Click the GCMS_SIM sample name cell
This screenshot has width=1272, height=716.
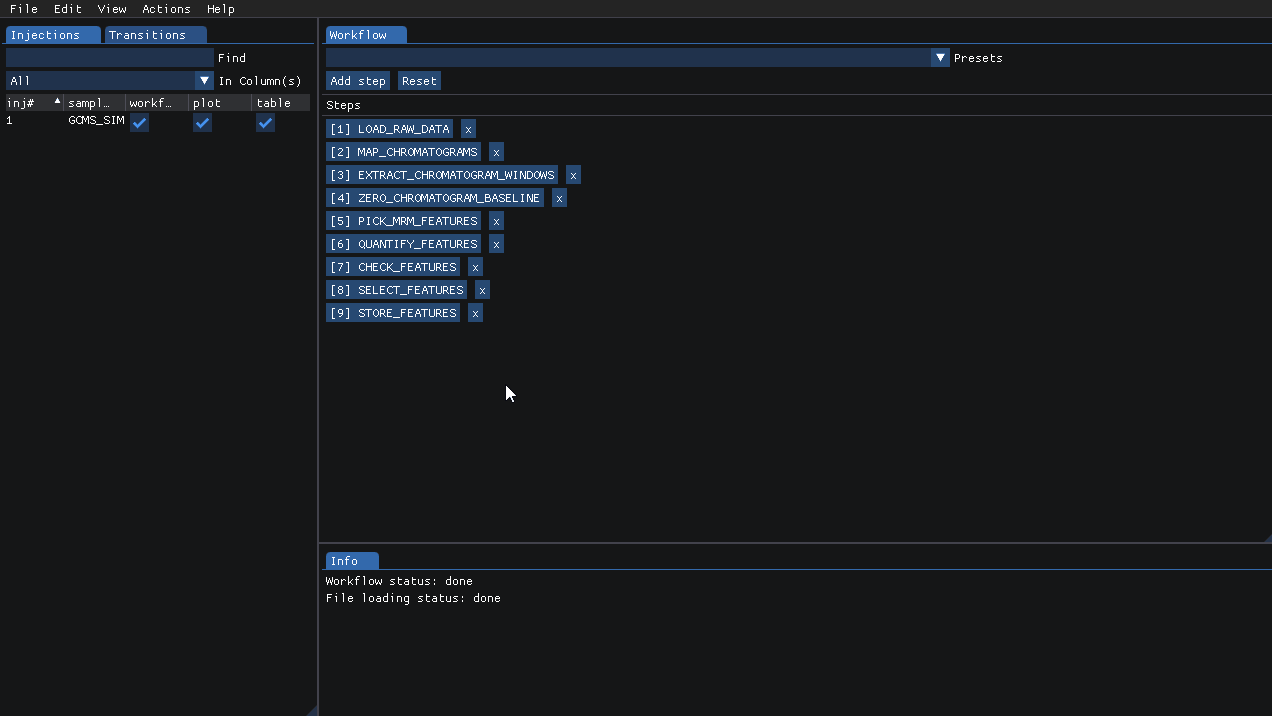coord(96,120)
